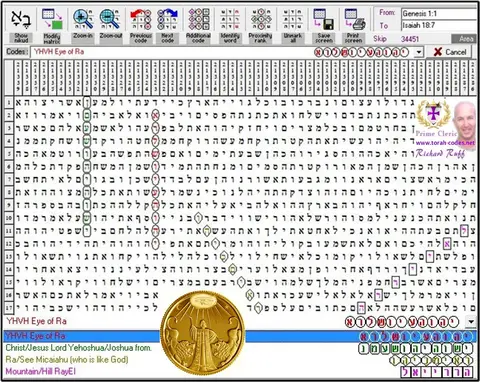The height and width of the screenshot is (382, 480).
Task: Select the highlighted YHVH Eye of Ra row
Action: pos(240,336)
